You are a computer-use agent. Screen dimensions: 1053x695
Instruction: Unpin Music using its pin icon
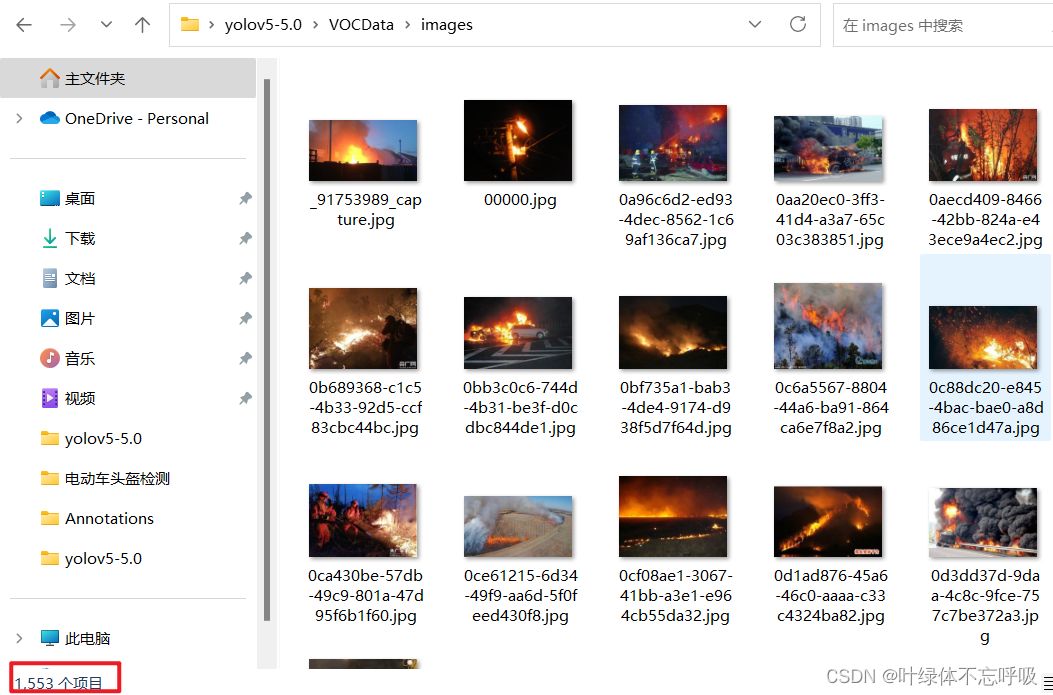[245, 359]
